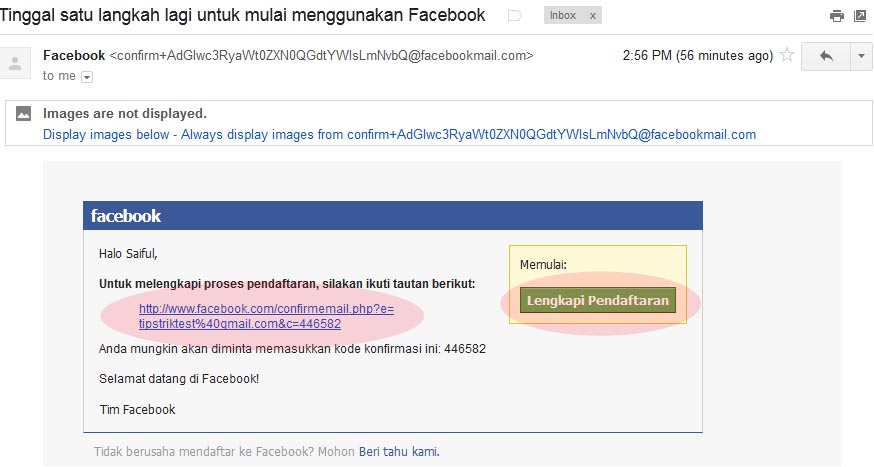Image resolution: width=874 pixels, height=467 pixels.
Task: Click the images not displayed picture icon
Action: tap(23, 113)
